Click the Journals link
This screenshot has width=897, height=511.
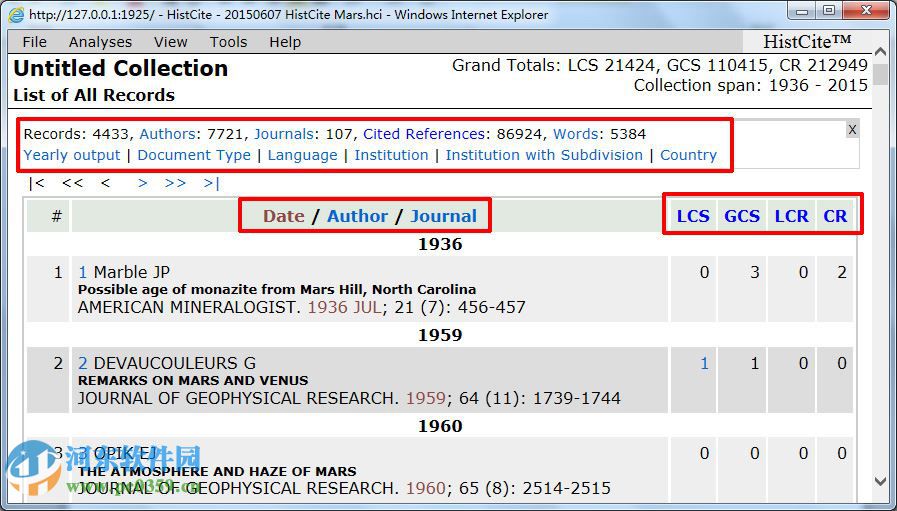point(284,134)
